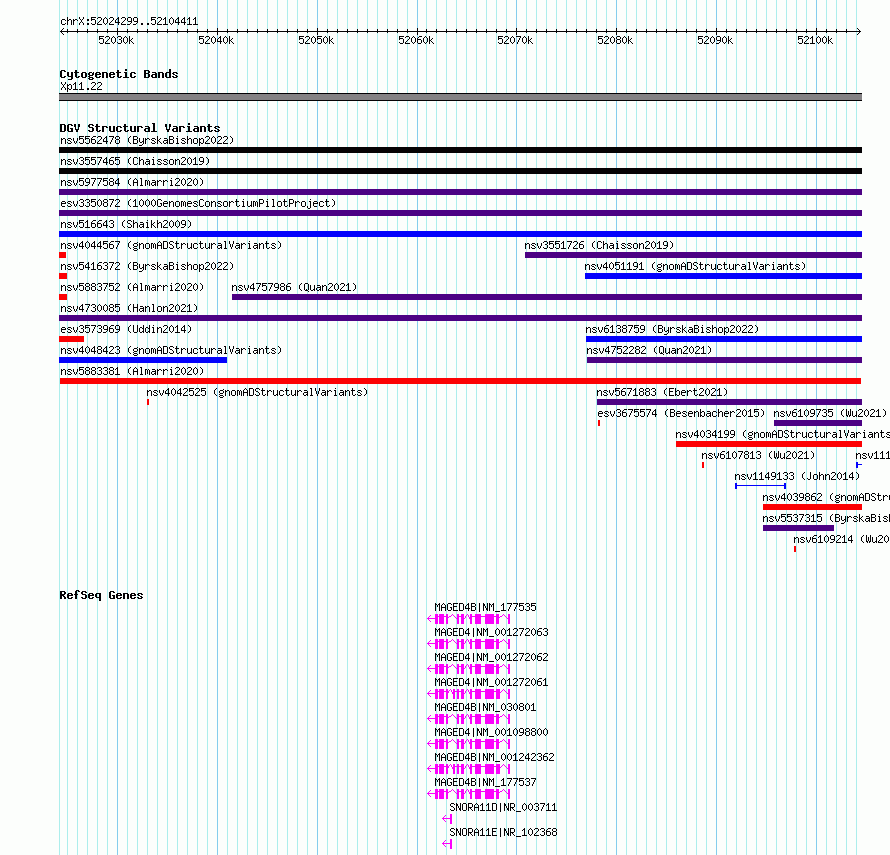Select the nsv5537315 variant label

coord(826,518)
